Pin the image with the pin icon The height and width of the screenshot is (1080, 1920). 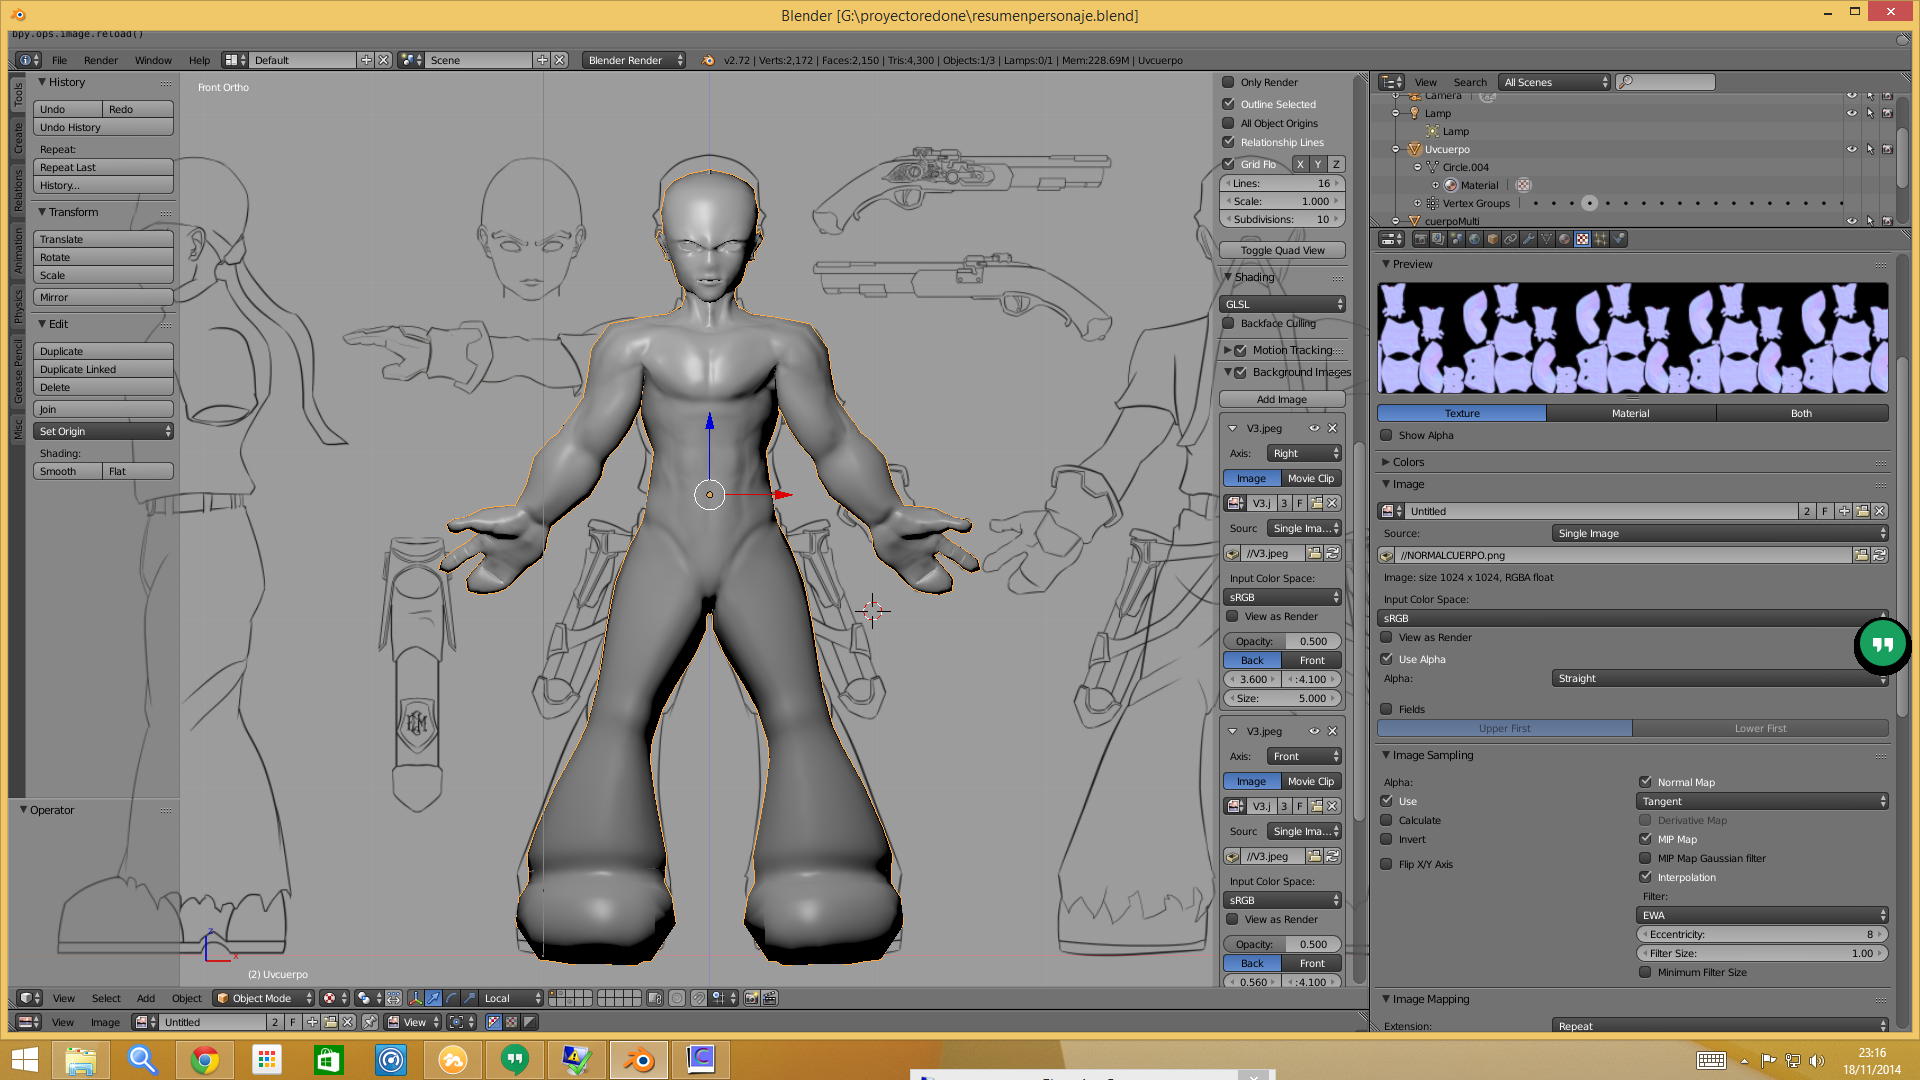(370, 1022)
